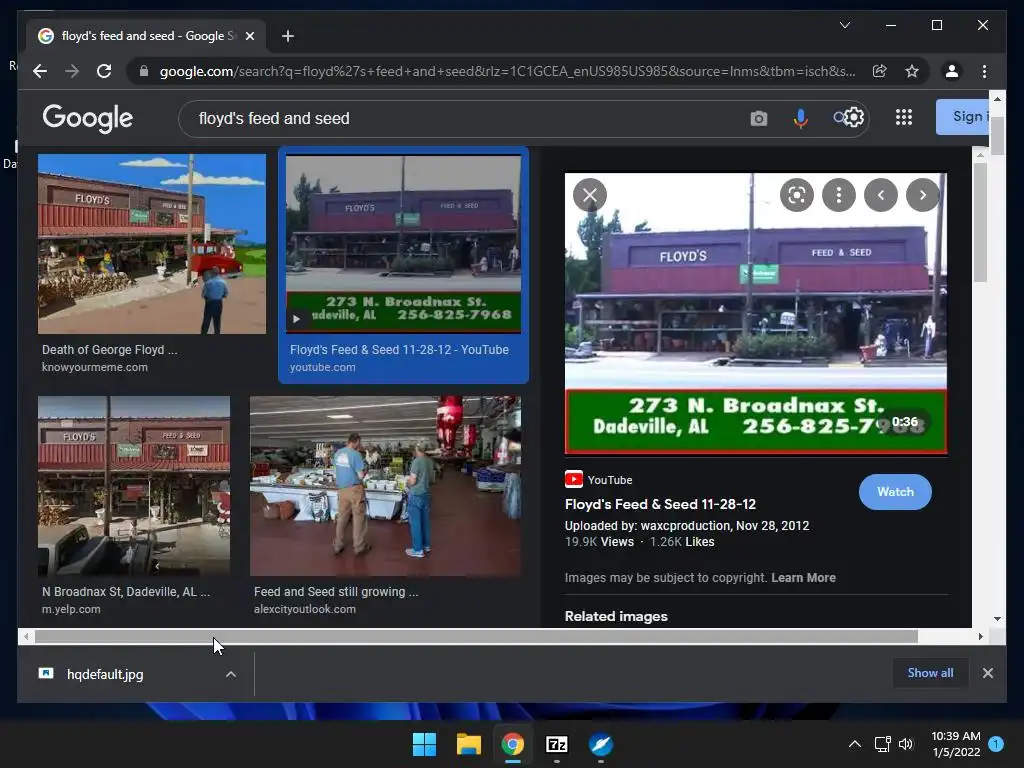This screenshot has height=768, width=1024.
Task: Open downloaded hqdefault.jpg file
Action: [x=104, y=674]
